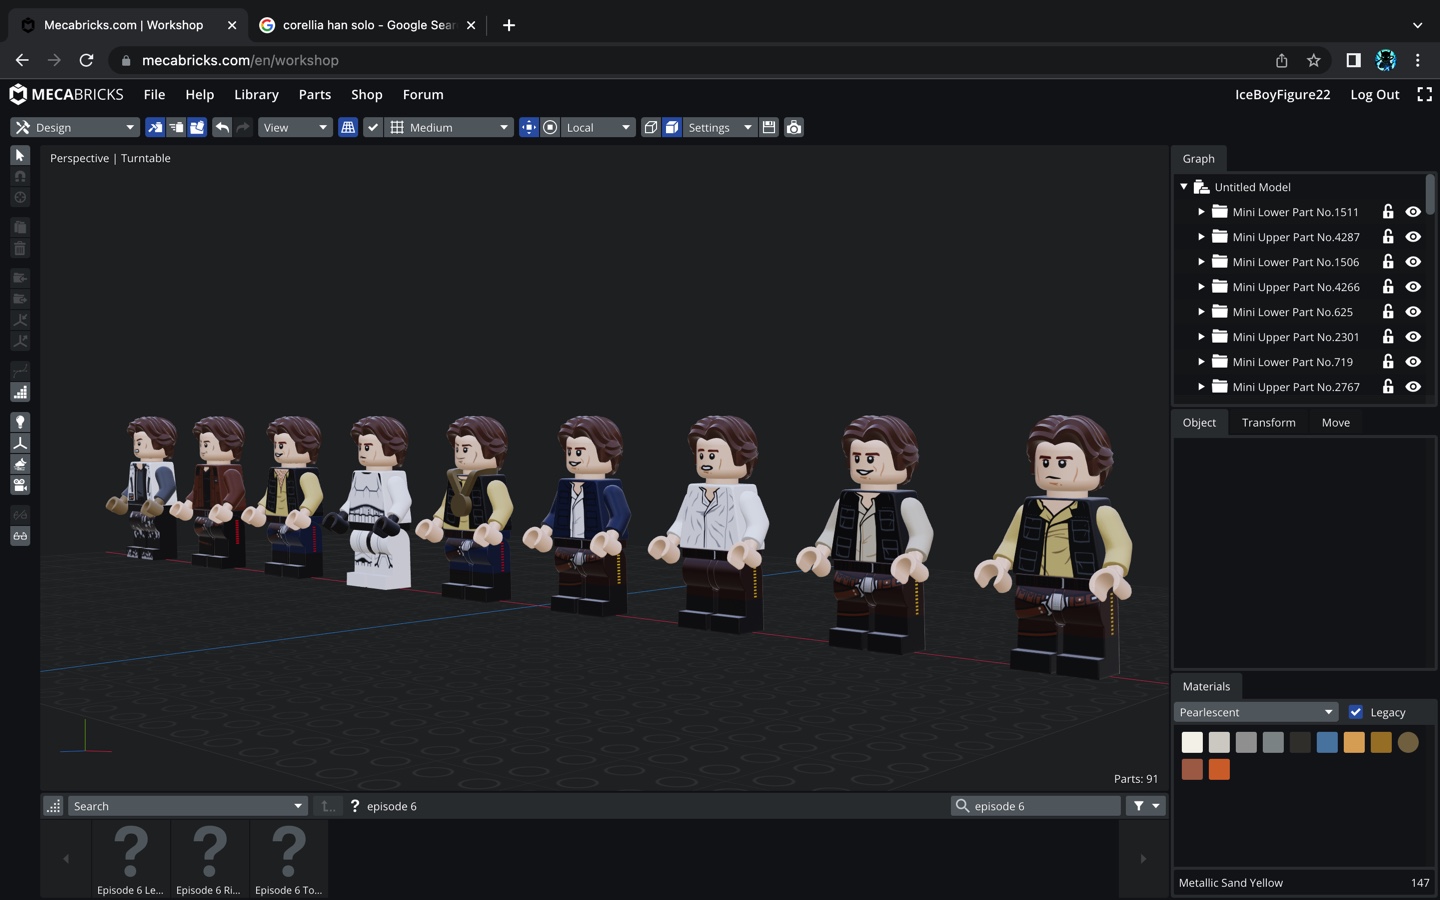1440x900 pixels.
Task: Click the third blue folder toolbar icon
Action: coord(197,127)
